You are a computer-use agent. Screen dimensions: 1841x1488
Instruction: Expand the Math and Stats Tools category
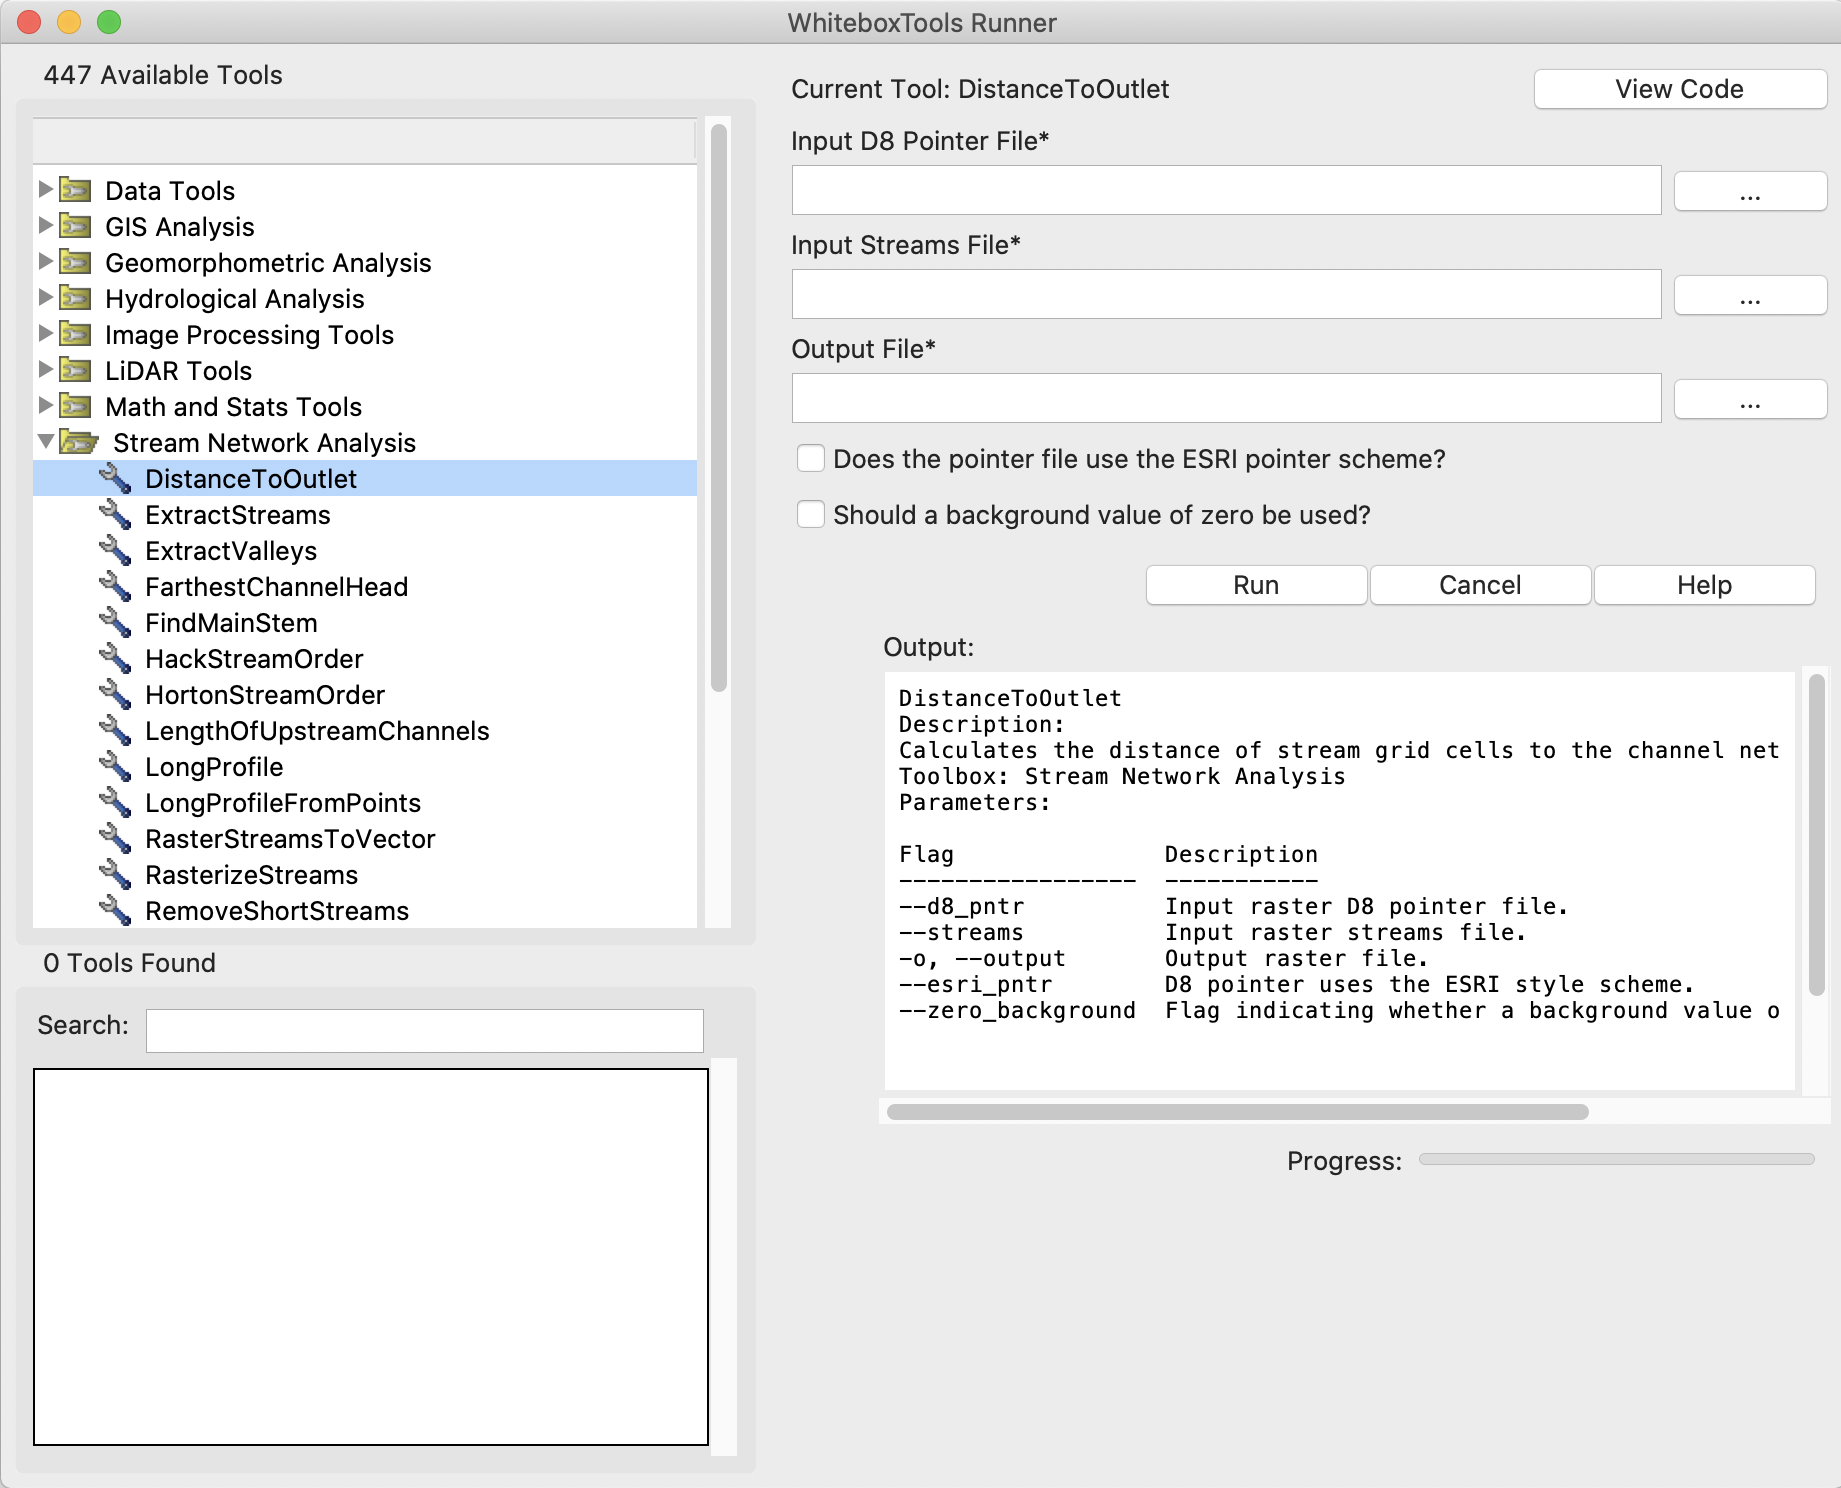coord(45,405)
